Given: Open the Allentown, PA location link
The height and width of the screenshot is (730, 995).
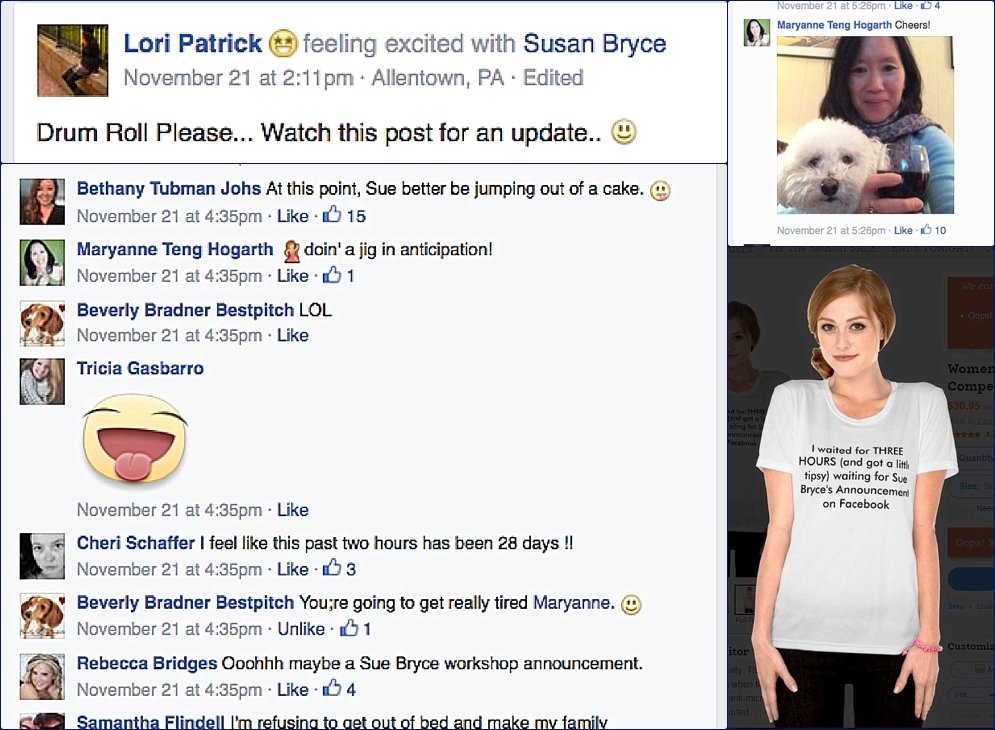Looking at the screenshot, I should (437, 77).
